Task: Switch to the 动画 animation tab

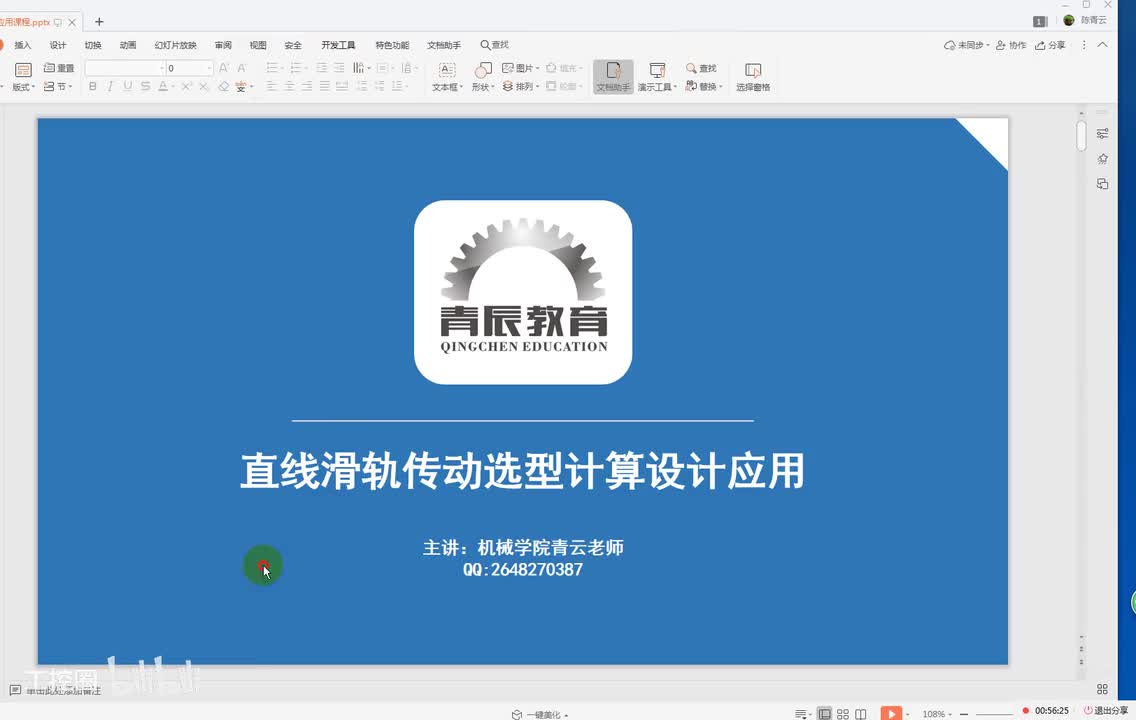Action: [x=128, y=45]
